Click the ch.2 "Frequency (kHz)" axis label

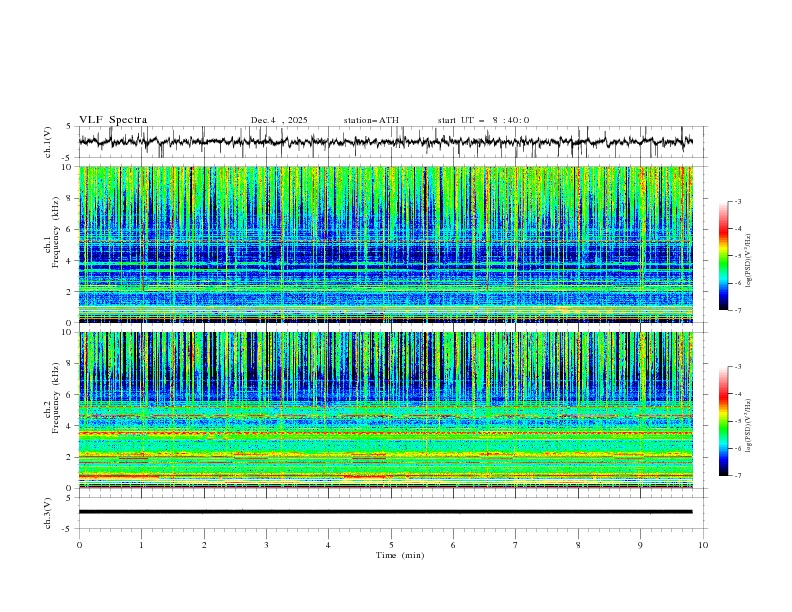(x=56, y=397)
